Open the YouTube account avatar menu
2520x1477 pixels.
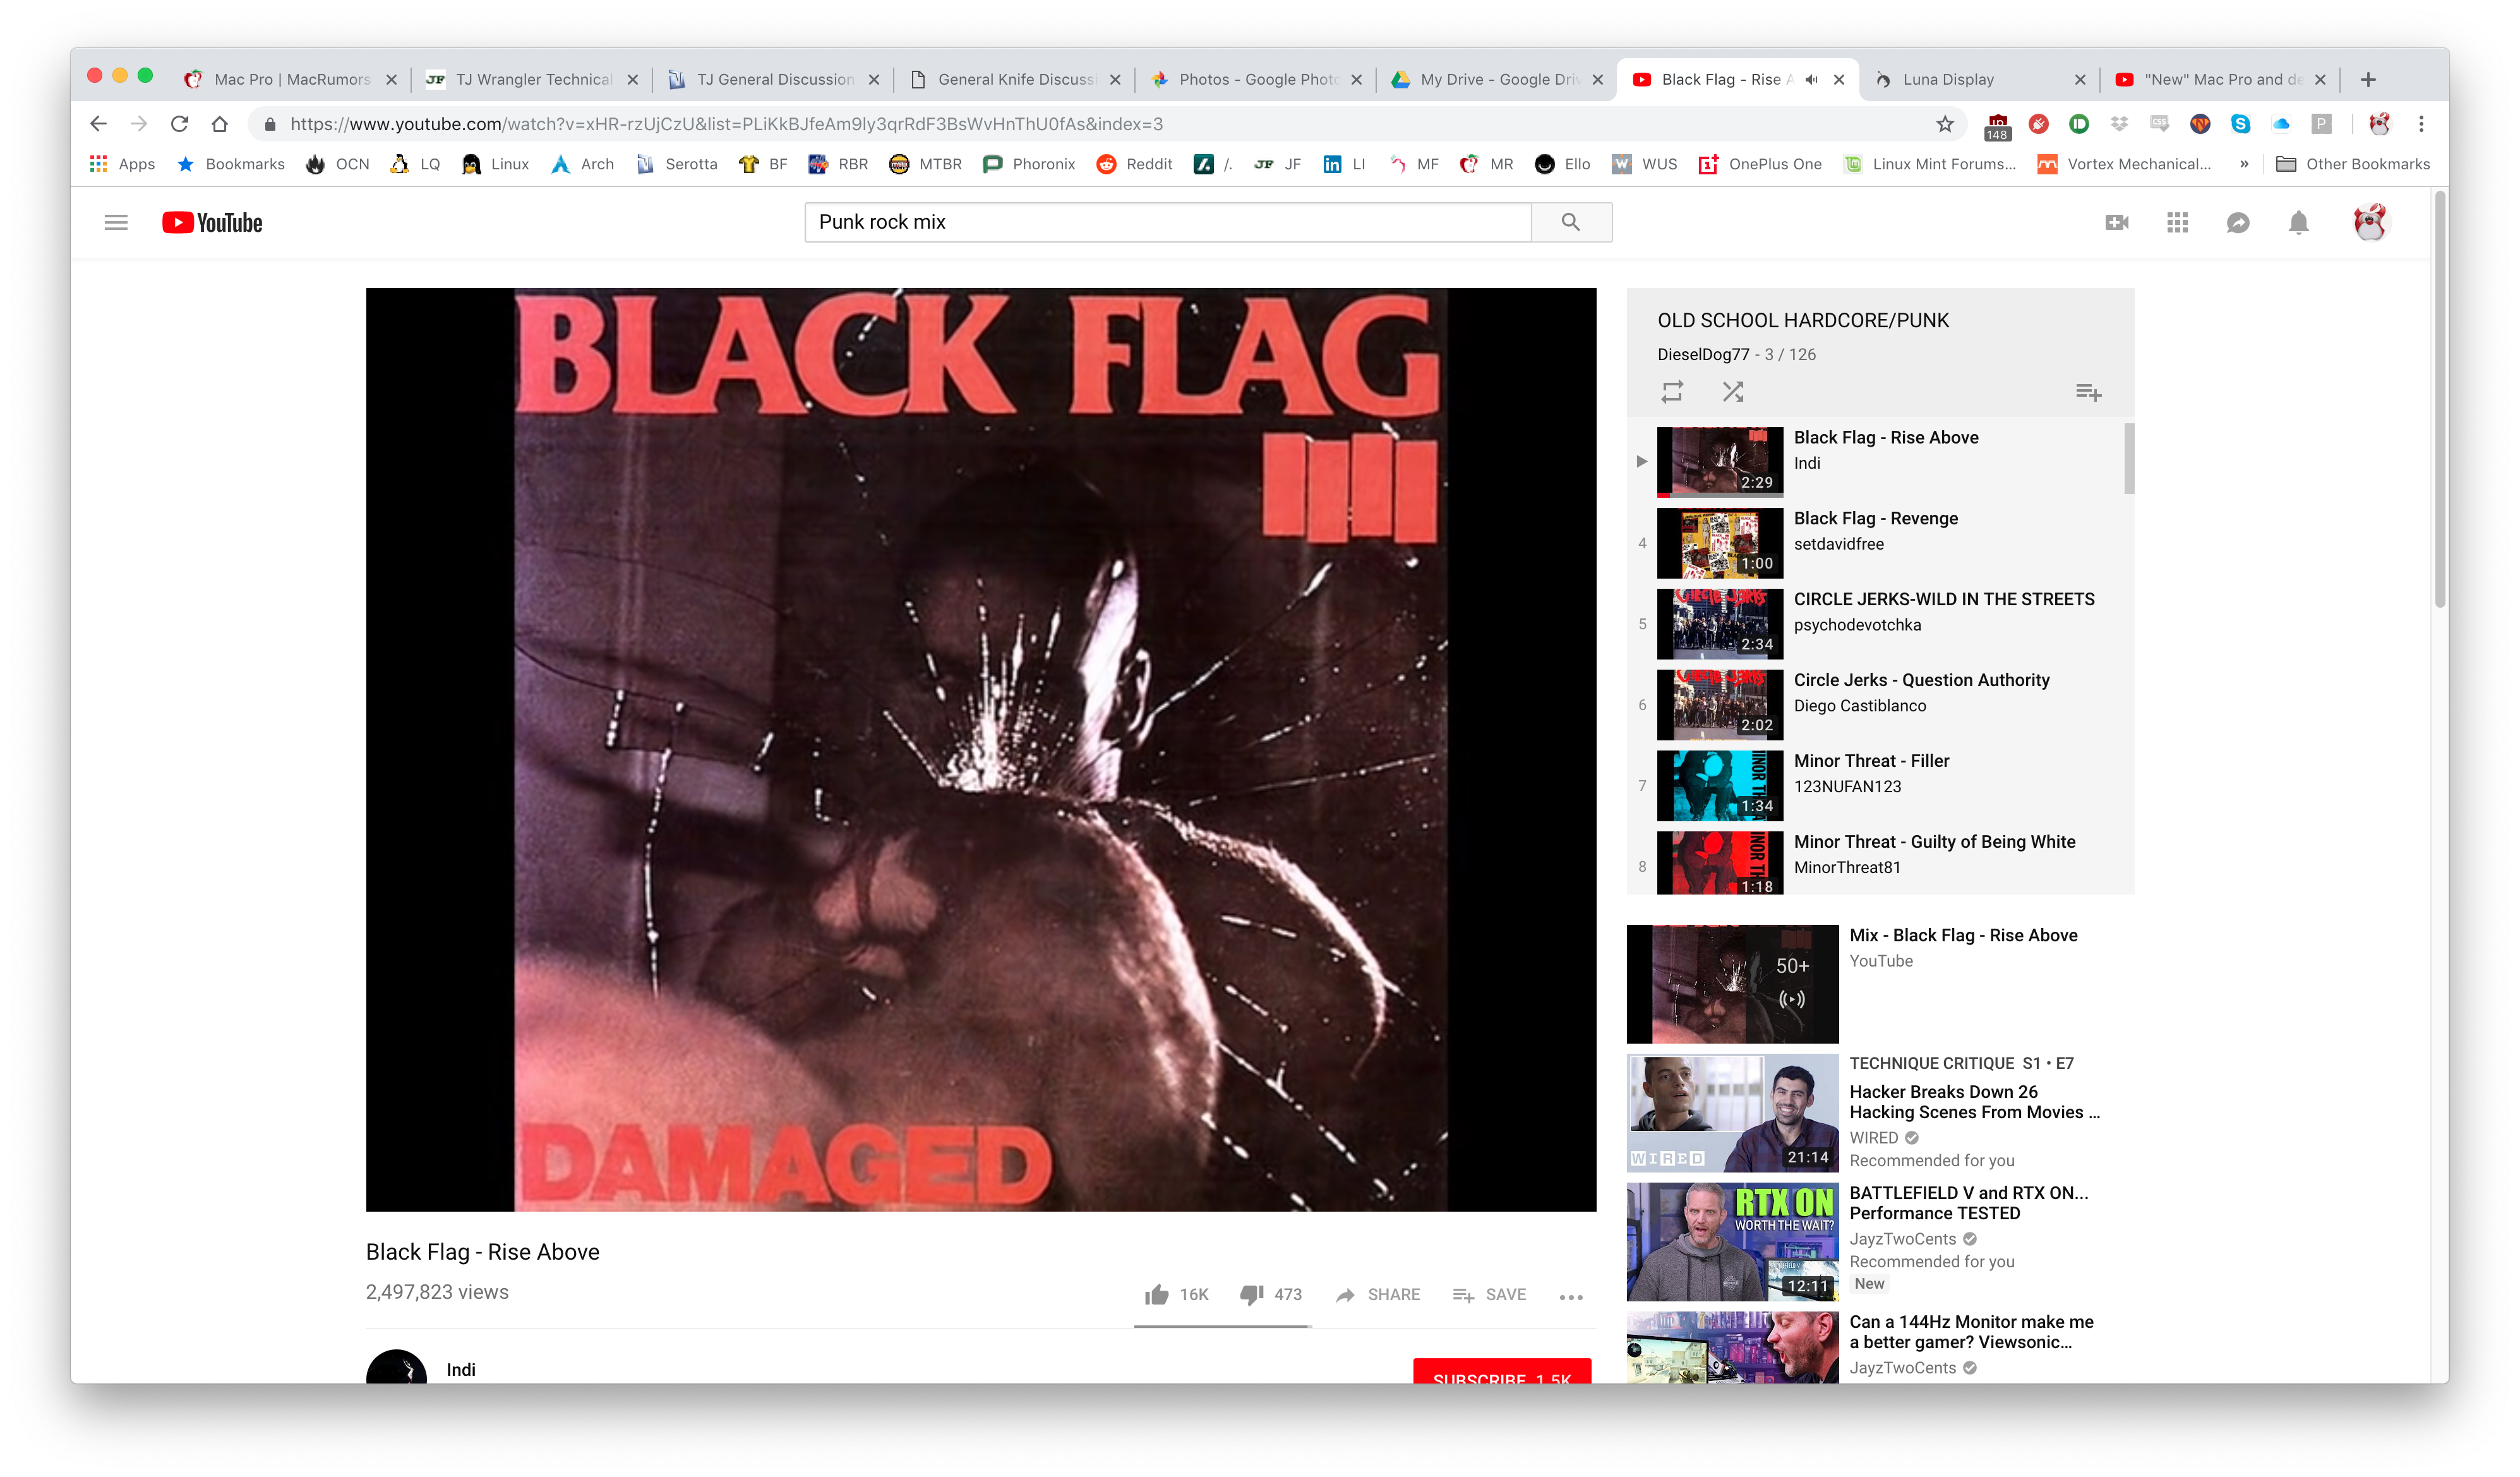click(x=2369, y=222)
